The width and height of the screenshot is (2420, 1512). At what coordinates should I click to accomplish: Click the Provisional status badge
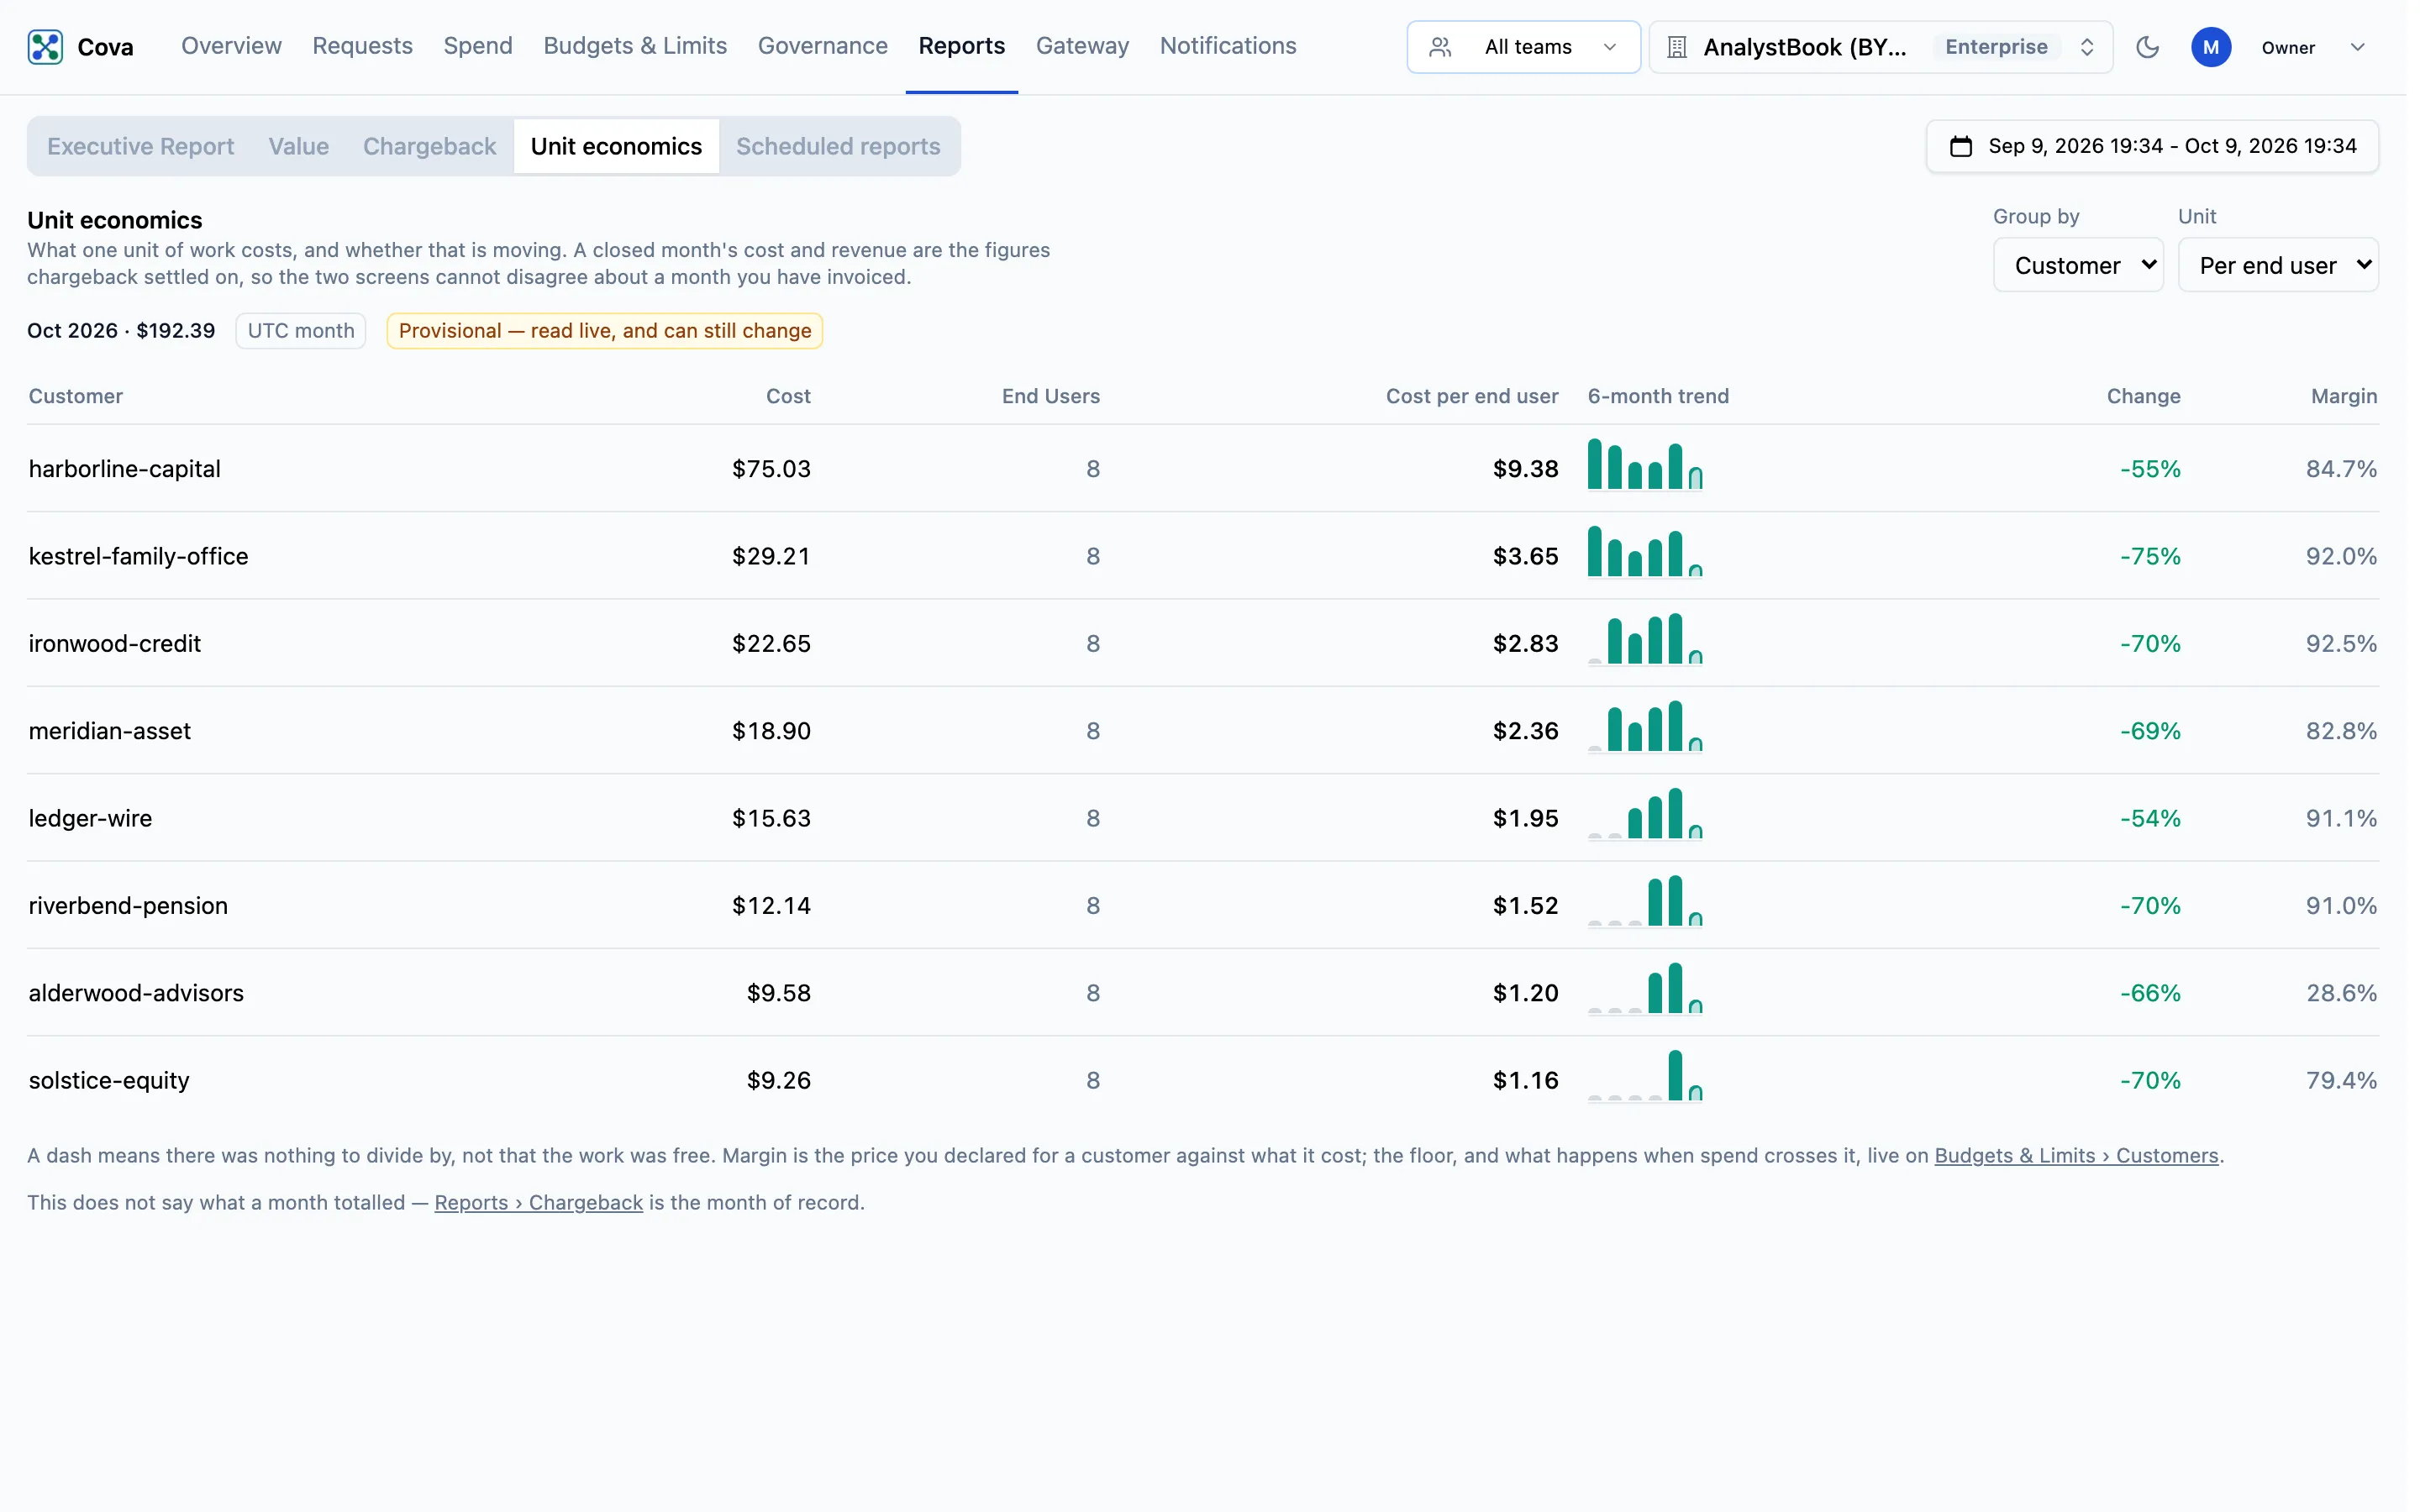point(604,331)
